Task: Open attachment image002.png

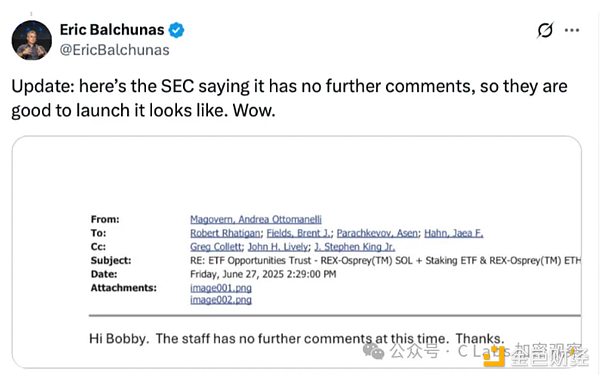Action: point(221,300)
